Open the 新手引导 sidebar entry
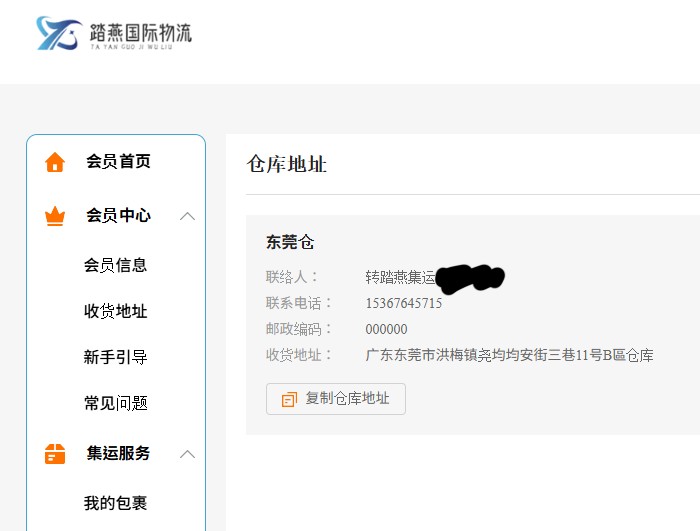This screenshot has width=700, height=531. coord(115,357)
